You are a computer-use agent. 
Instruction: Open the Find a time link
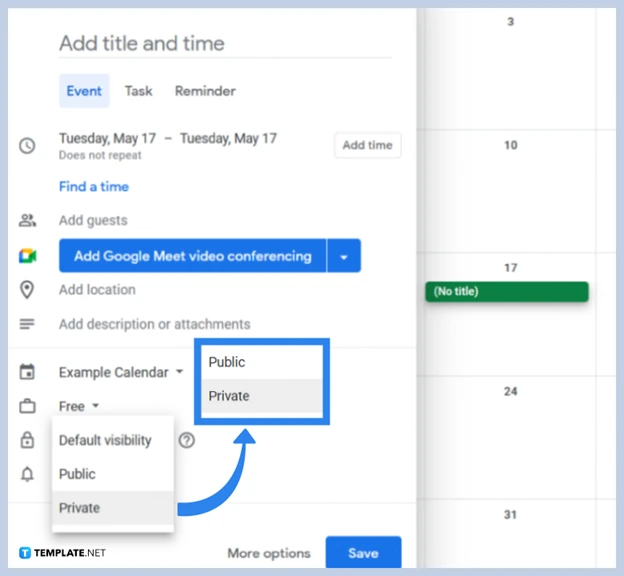[x=94, y=186]
